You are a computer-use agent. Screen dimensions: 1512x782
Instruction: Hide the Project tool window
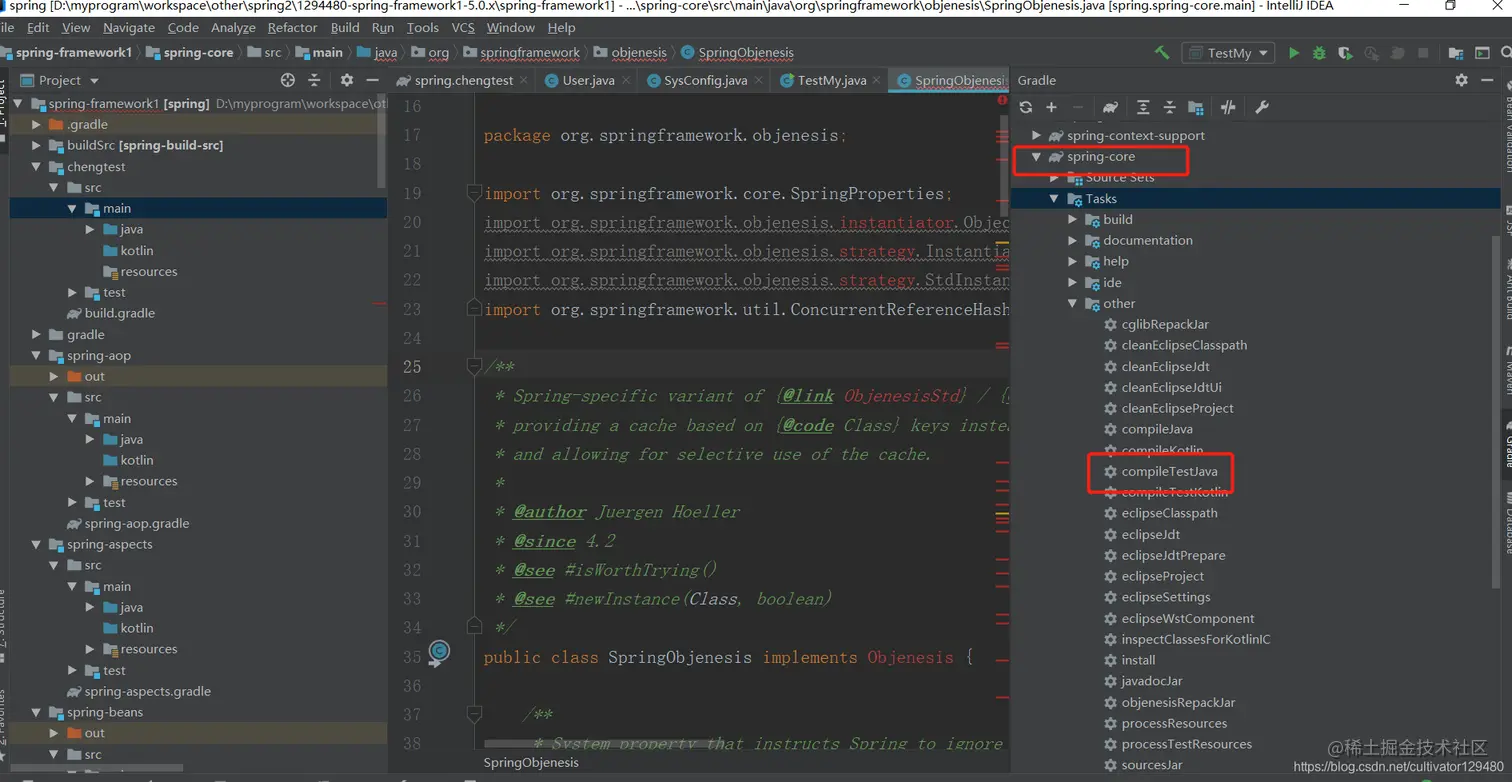(x=372, y=80)
